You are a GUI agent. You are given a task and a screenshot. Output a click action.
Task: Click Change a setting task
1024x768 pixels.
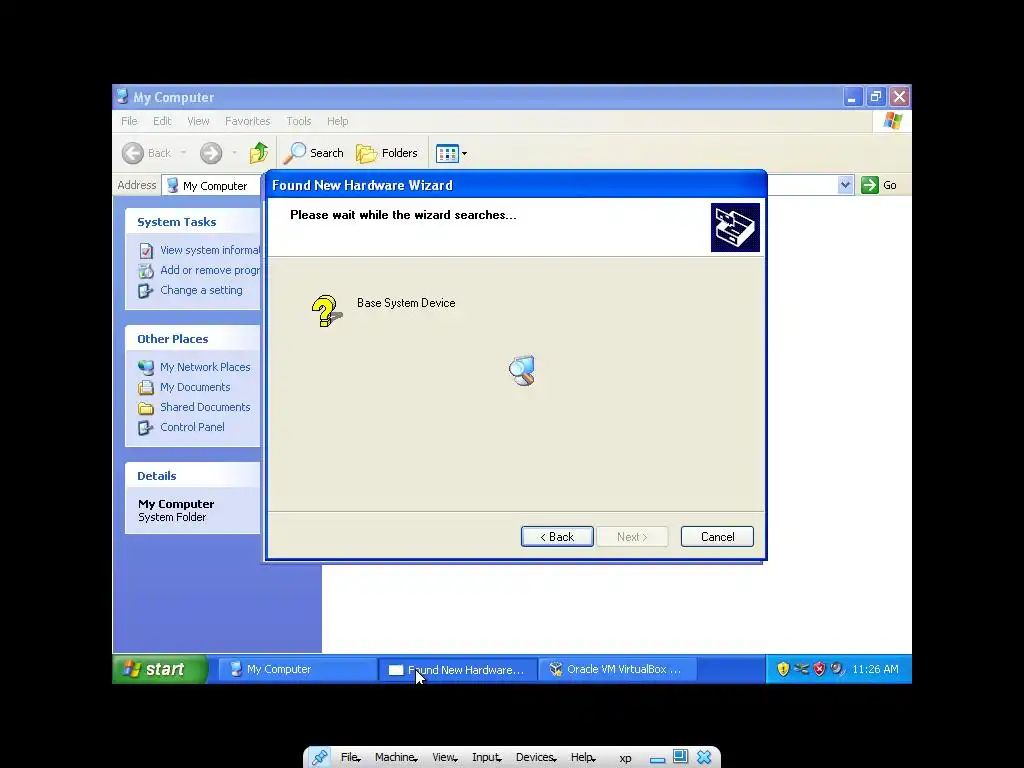pos(201,290)
